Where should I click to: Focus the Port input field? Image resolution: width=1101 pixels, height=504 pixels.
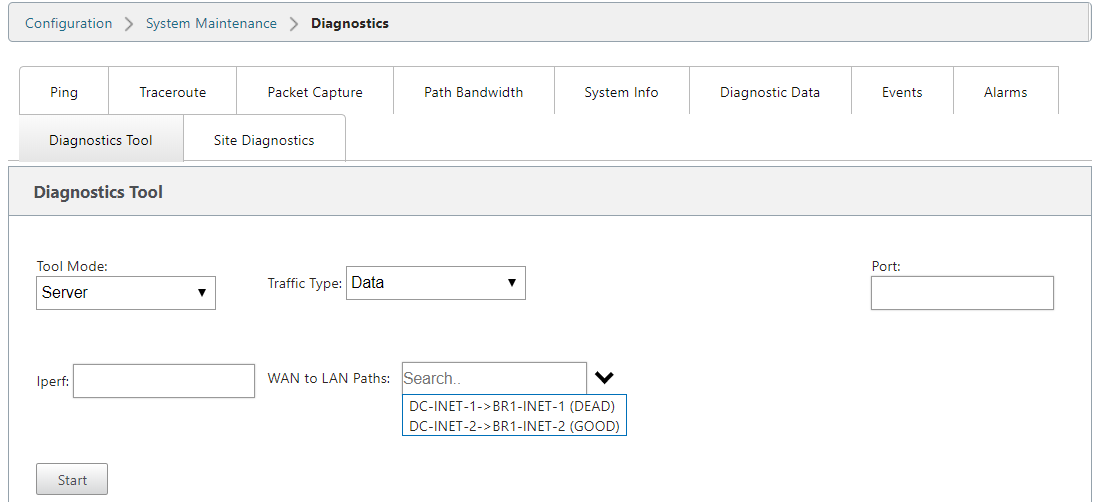pos(962,293)
